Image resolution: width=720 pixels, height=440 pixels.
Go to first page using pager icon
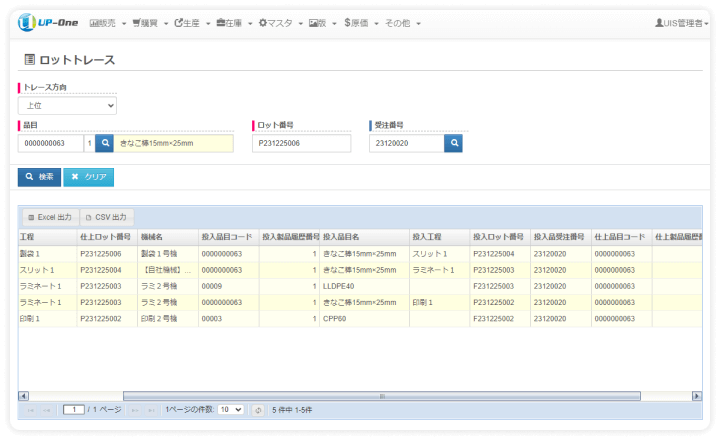coord(30,410)
